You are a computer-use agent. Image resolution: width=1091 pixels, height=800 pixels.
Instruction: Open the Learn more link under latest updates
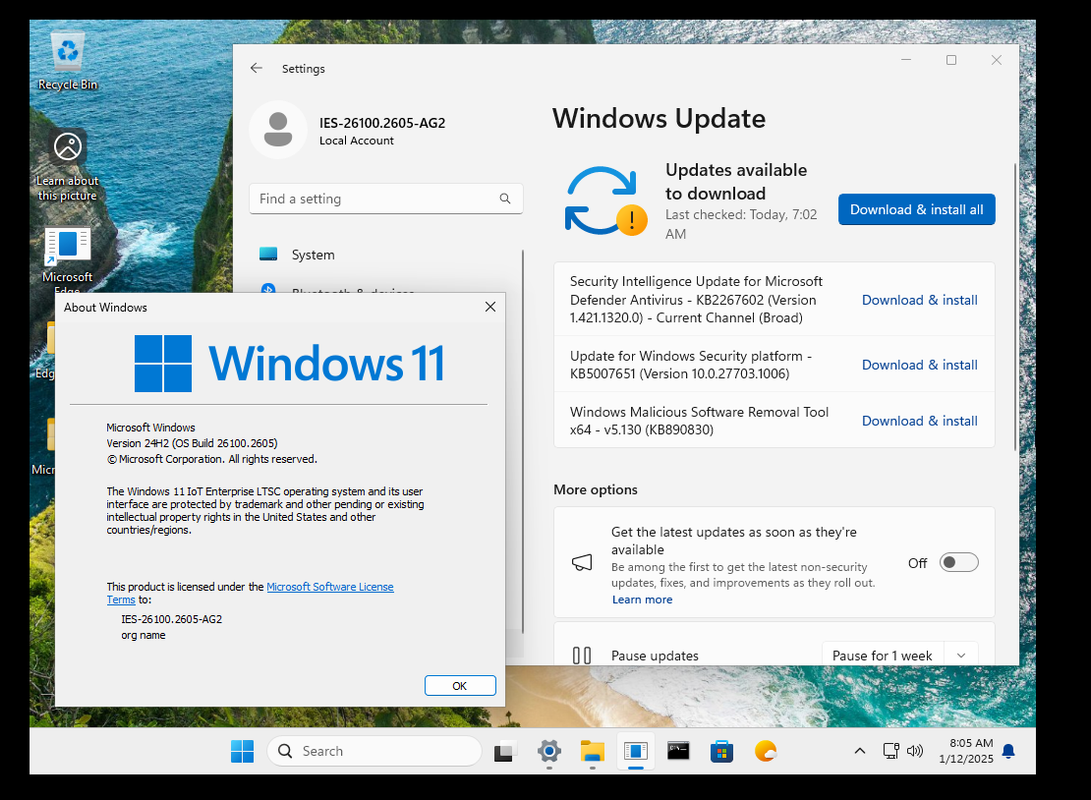click(x=642, y=600)
